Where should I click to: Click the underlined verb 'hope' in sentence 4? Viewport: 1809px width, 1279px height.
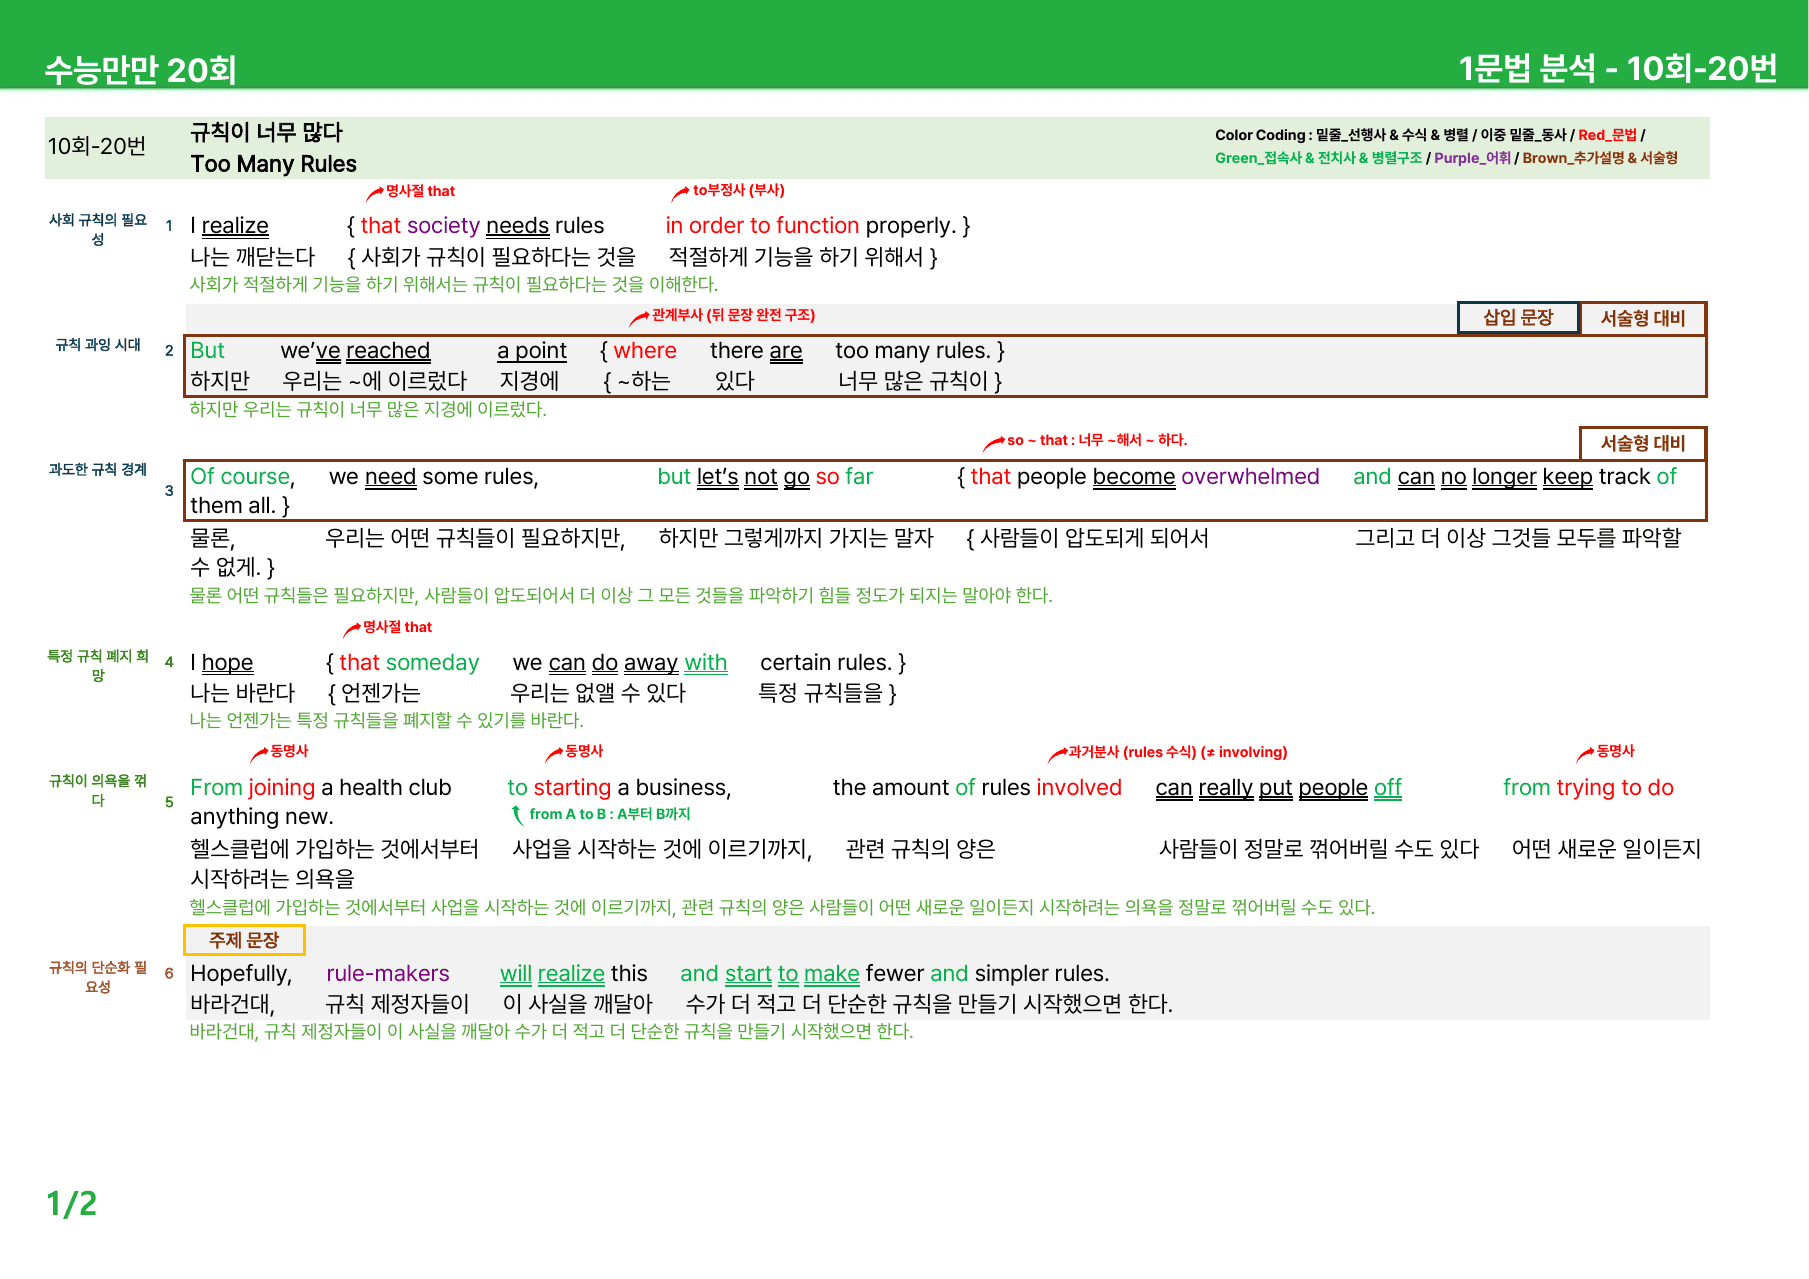click(227, 663)
